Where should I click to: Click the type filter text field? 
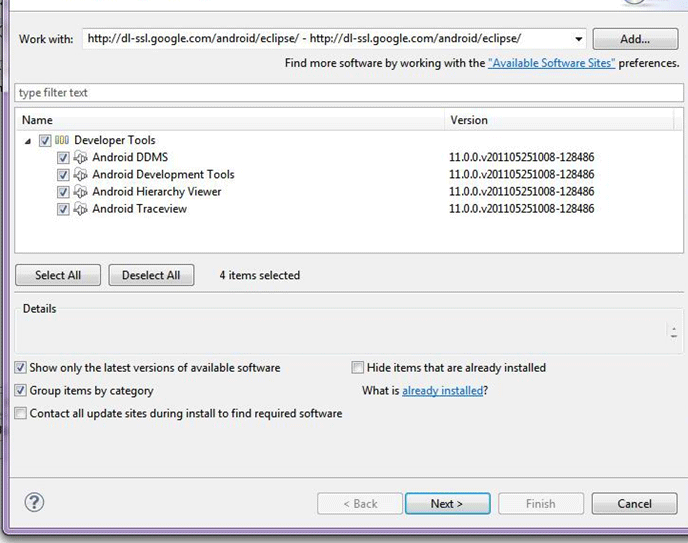(349, 93)
